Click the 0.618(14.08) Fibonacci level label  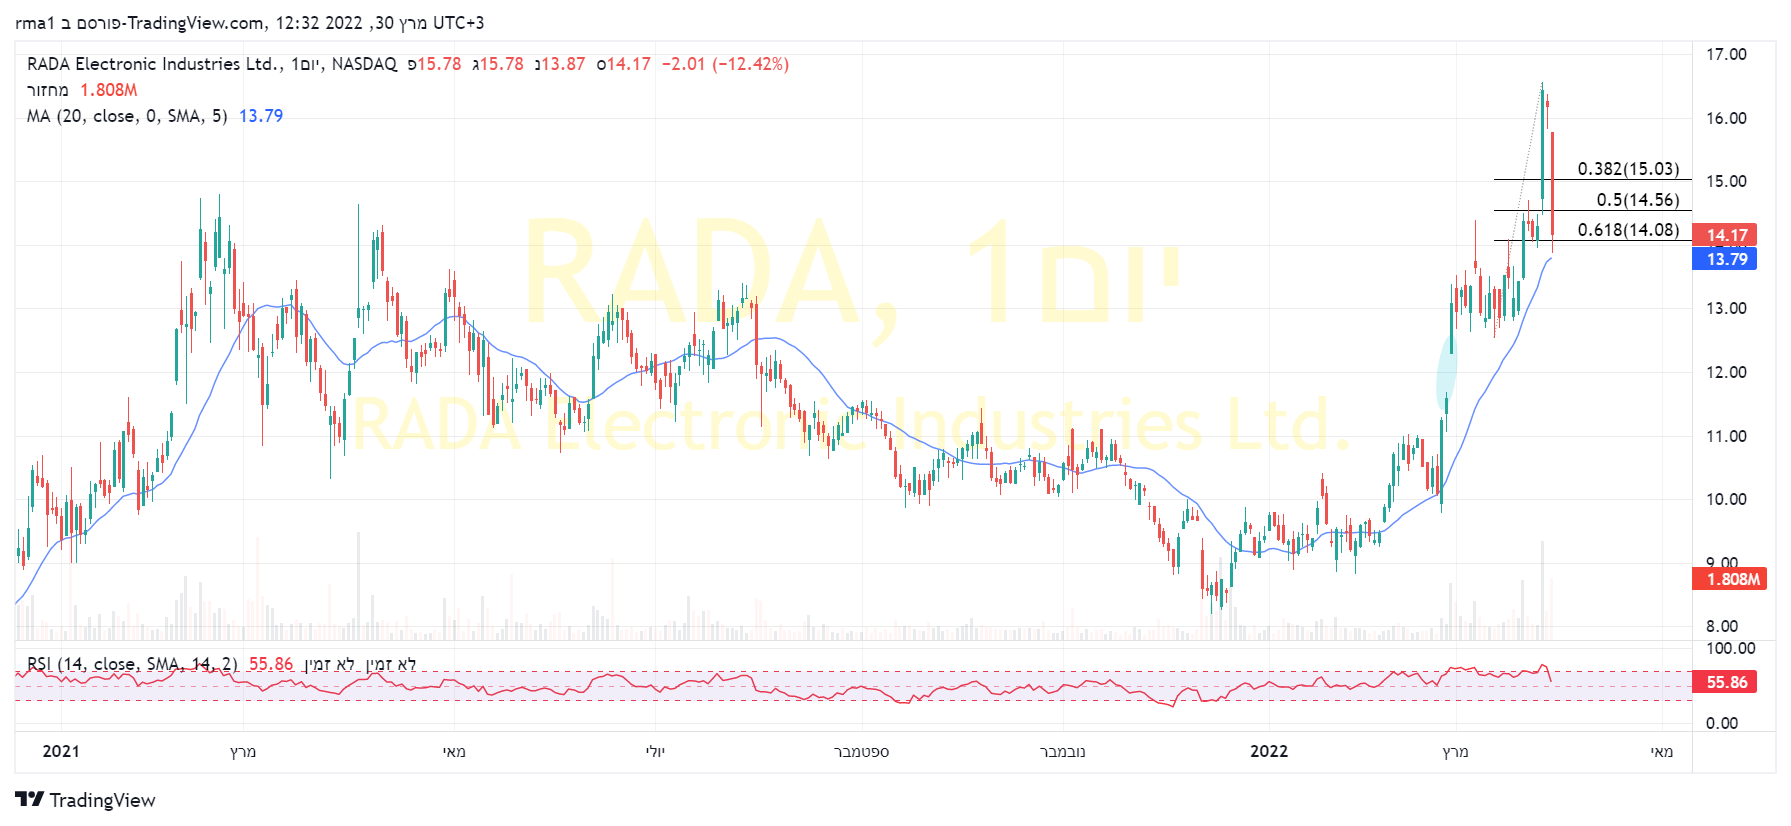point(1628,230)
